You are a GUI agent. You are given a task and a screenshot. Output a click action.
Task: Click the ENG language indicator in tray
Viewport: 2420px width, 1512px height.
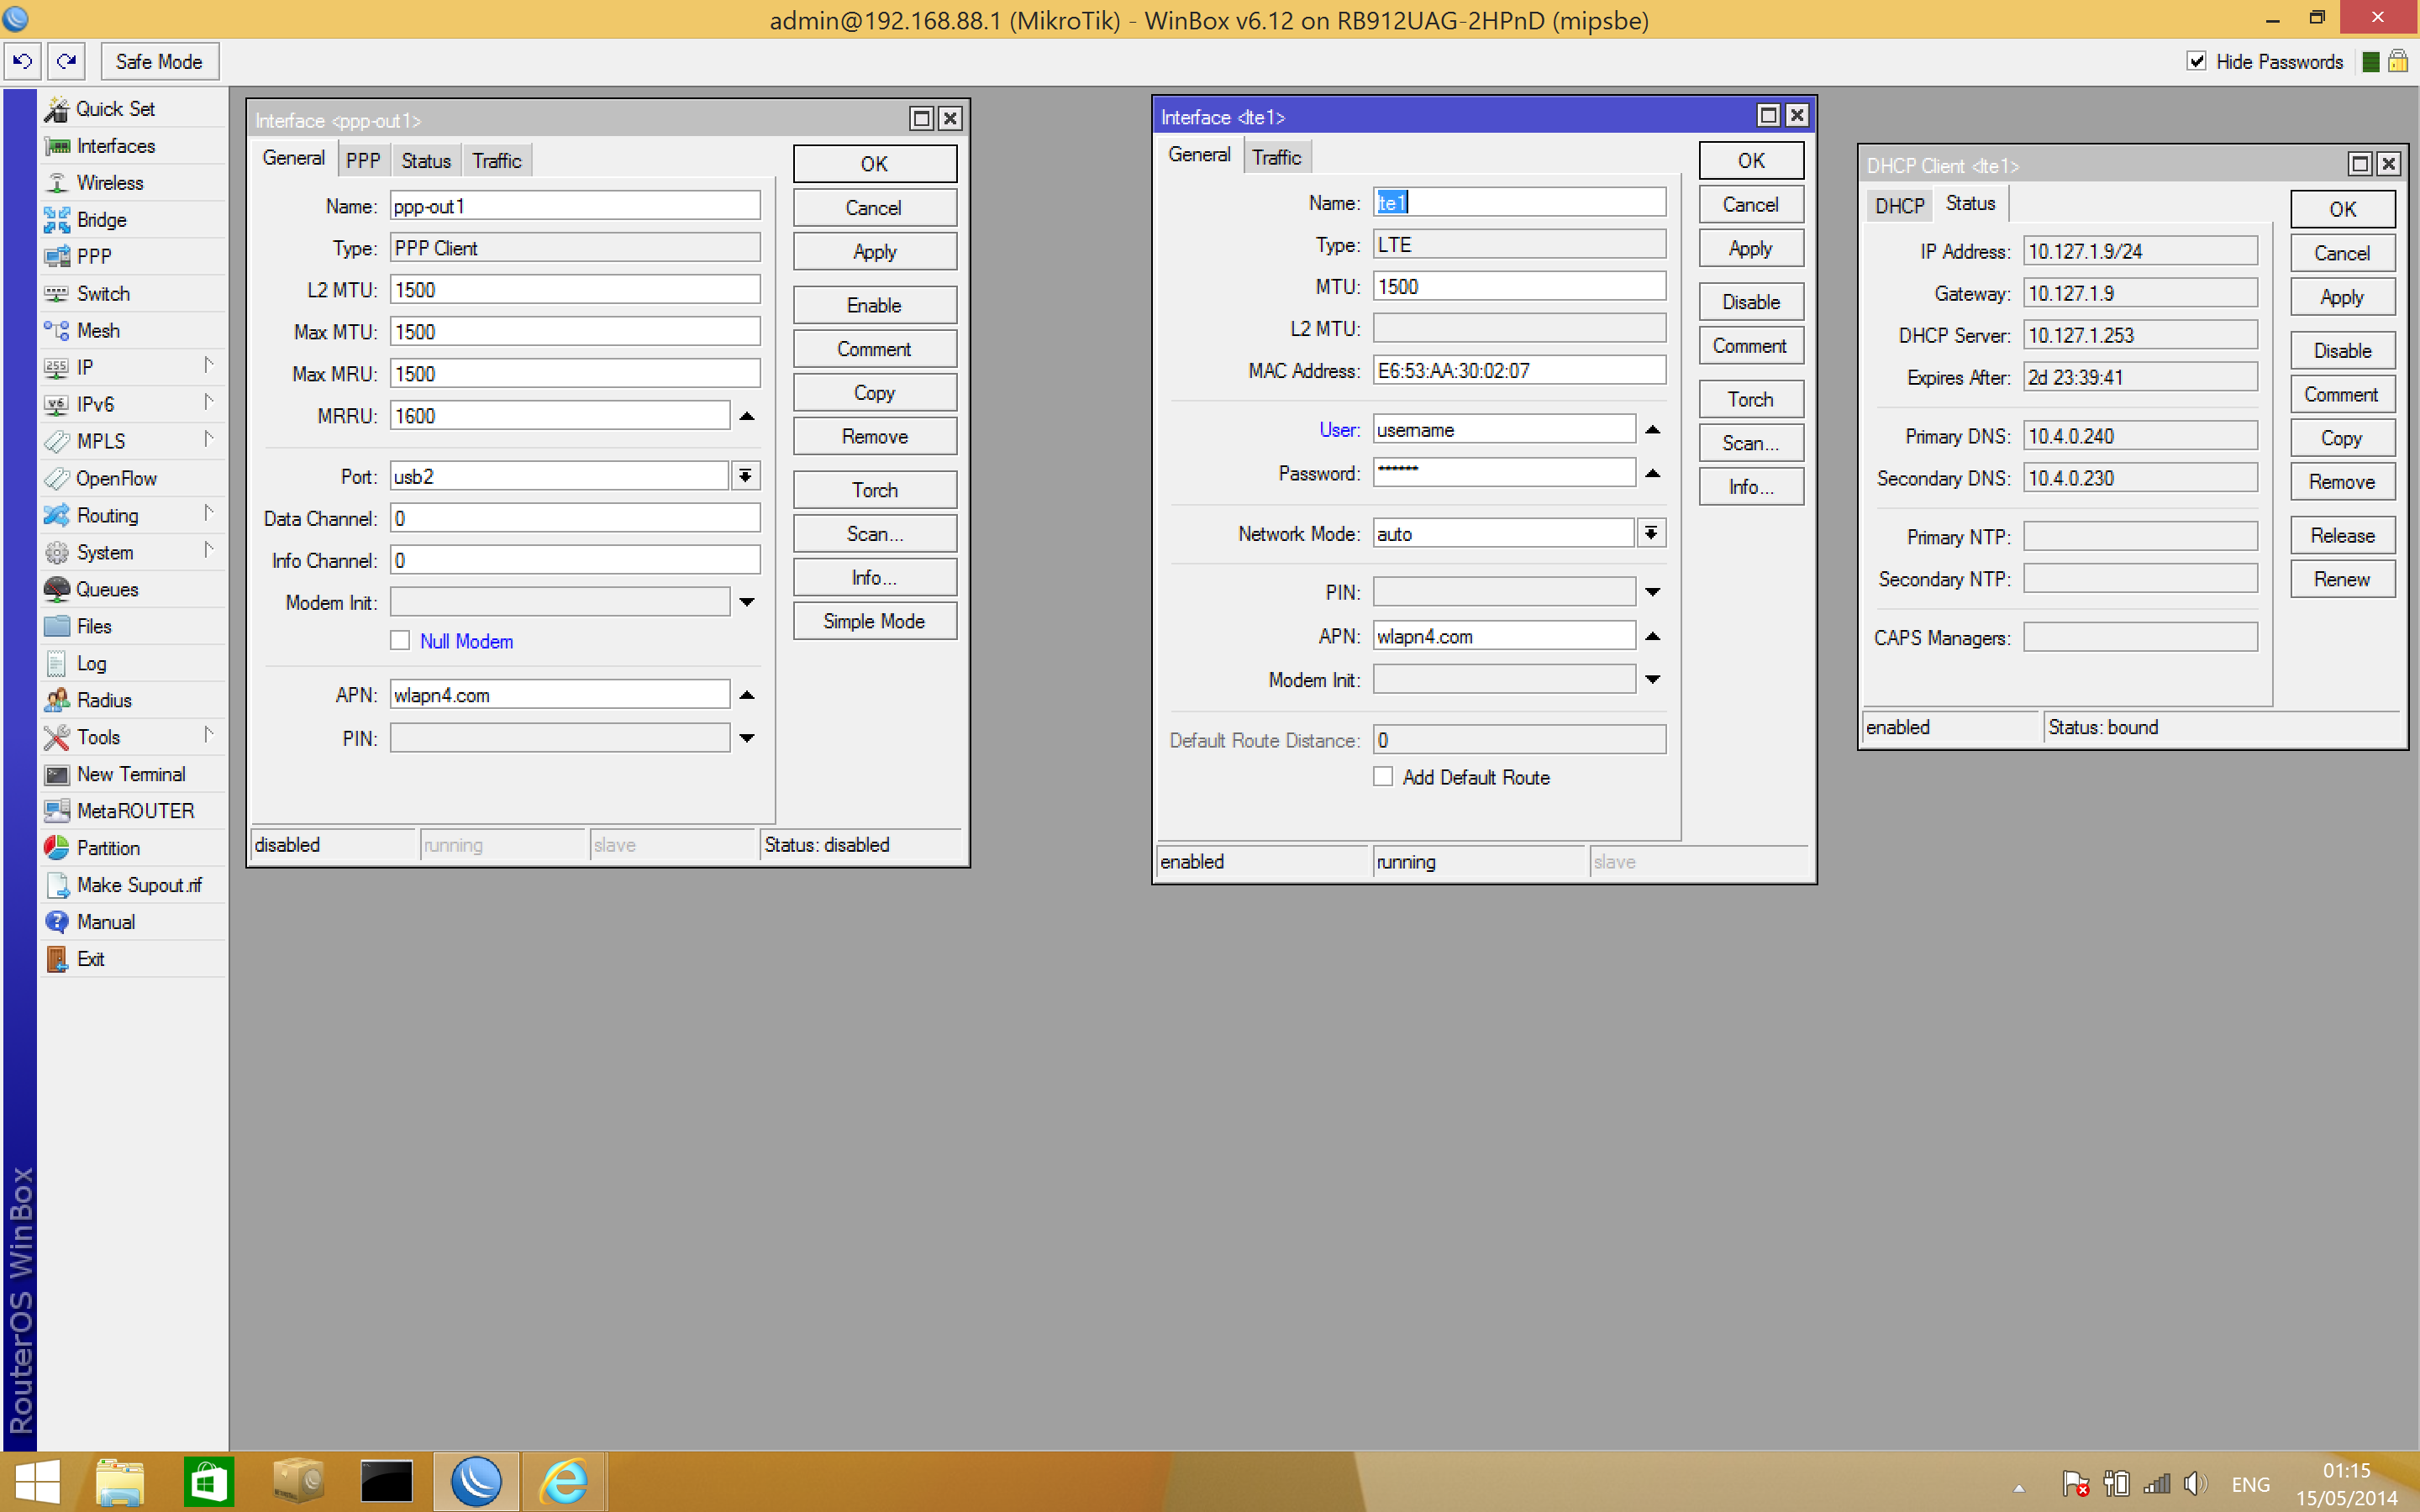tap(2250, 1484)
